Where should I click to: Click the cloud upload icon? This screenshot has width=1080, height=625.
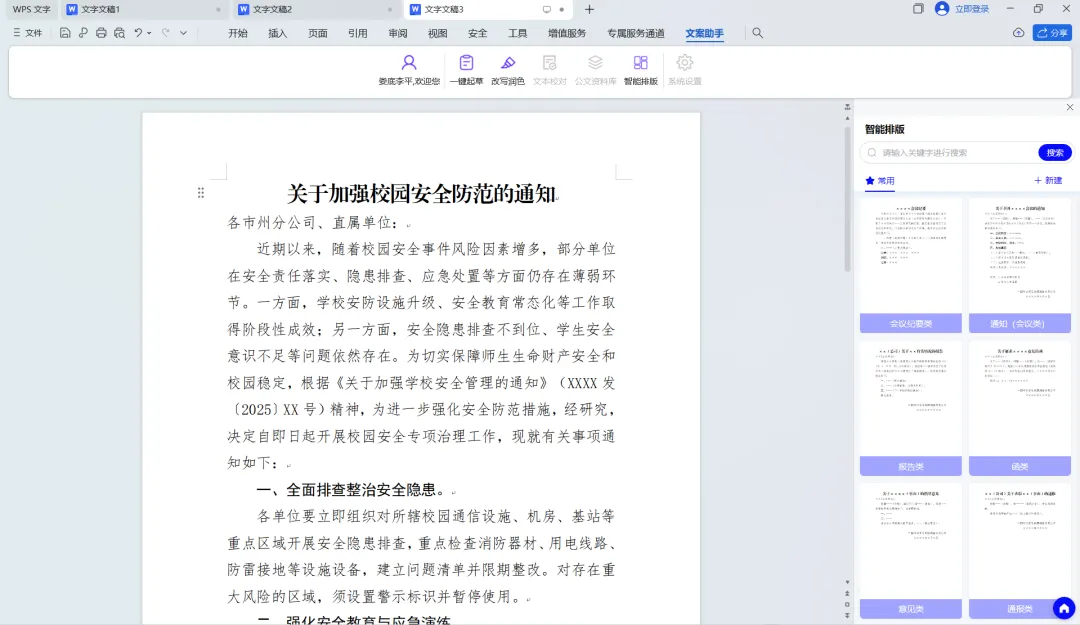[x=1018, y=32]
